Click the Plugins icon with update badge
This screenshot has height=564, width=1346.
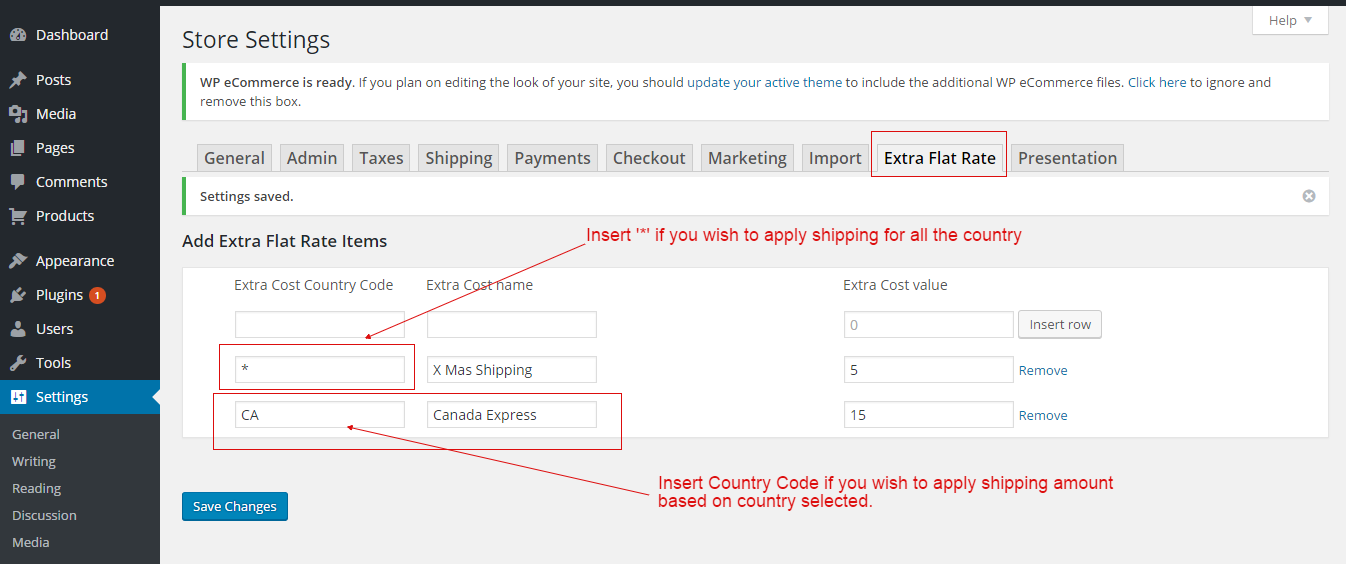point(18,295)
